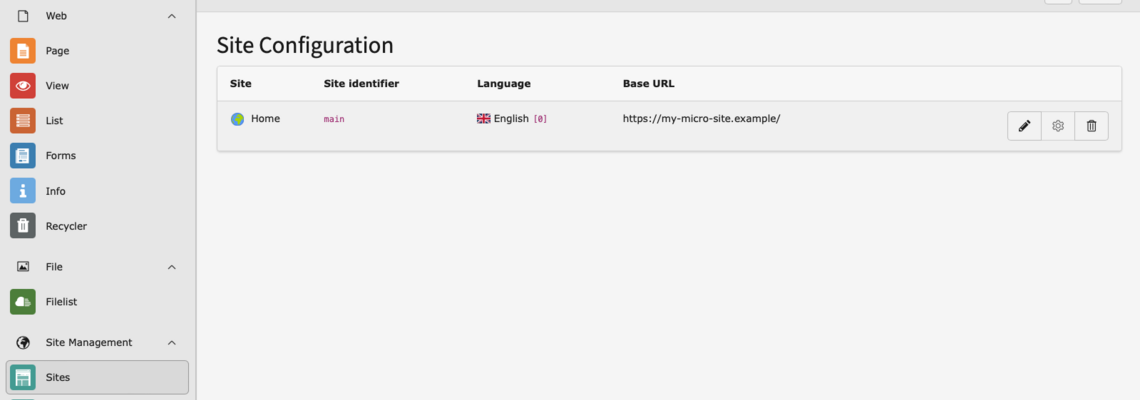Collapse the Web module group chevron
Screen dimensions: 1140x400
(172, 16)
